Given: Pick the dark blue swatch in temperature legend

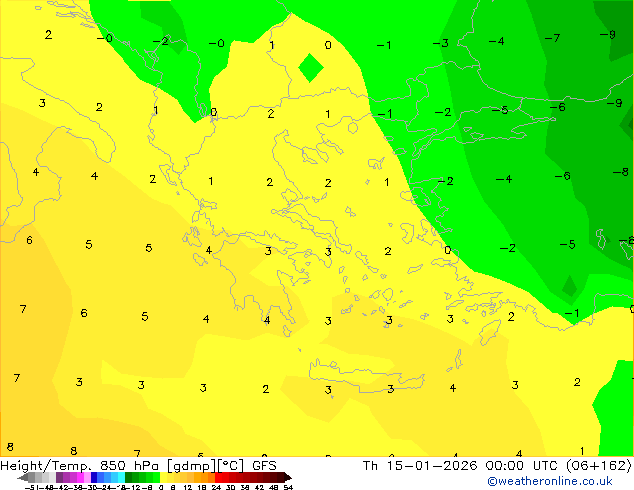Looking at the screenshot, I should (94, 477).
